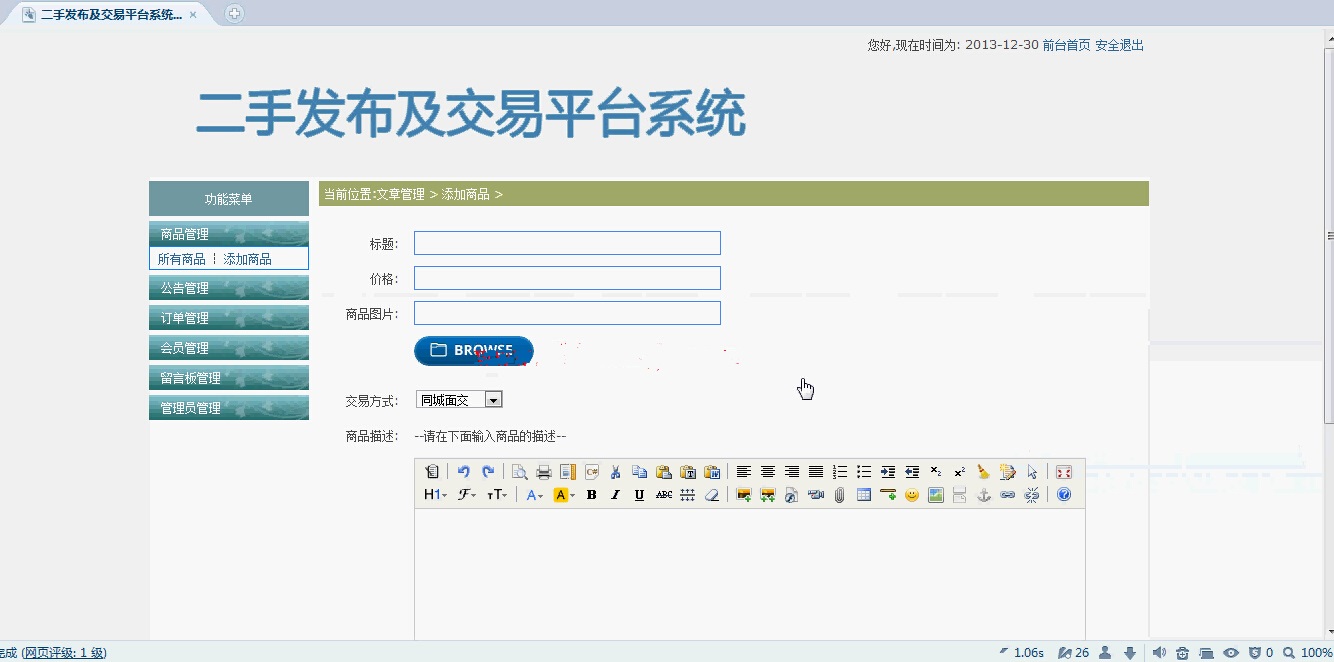Copy the selected editor text
This screenshot has width=1334, height=662.
click(x=640, y=472)
